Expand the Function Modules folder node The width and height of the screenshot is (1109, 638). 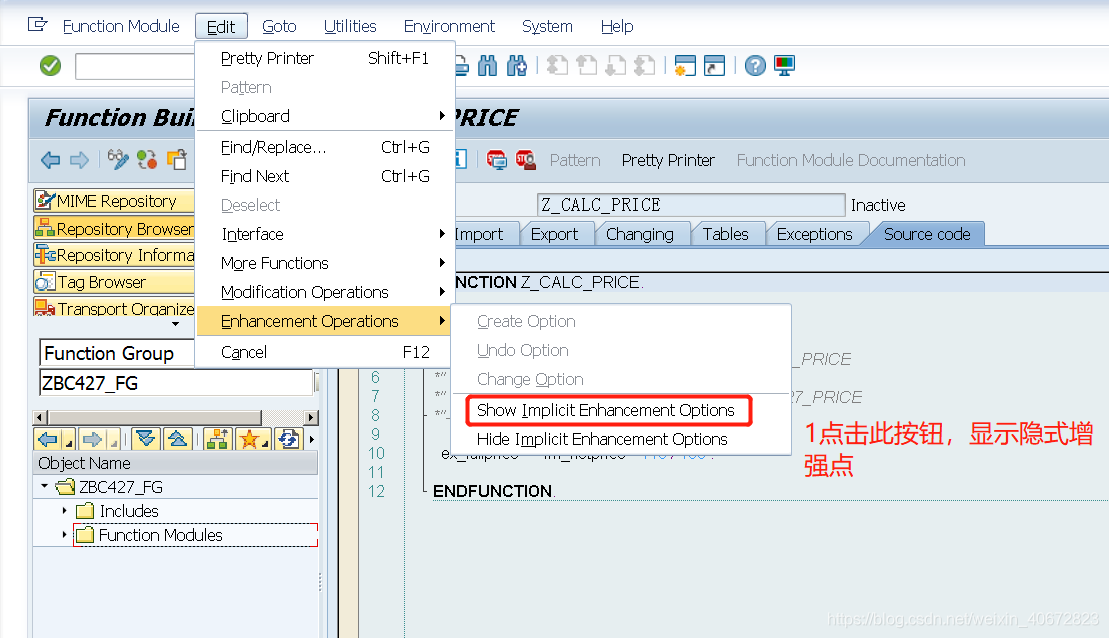click(x=64, y=535)
